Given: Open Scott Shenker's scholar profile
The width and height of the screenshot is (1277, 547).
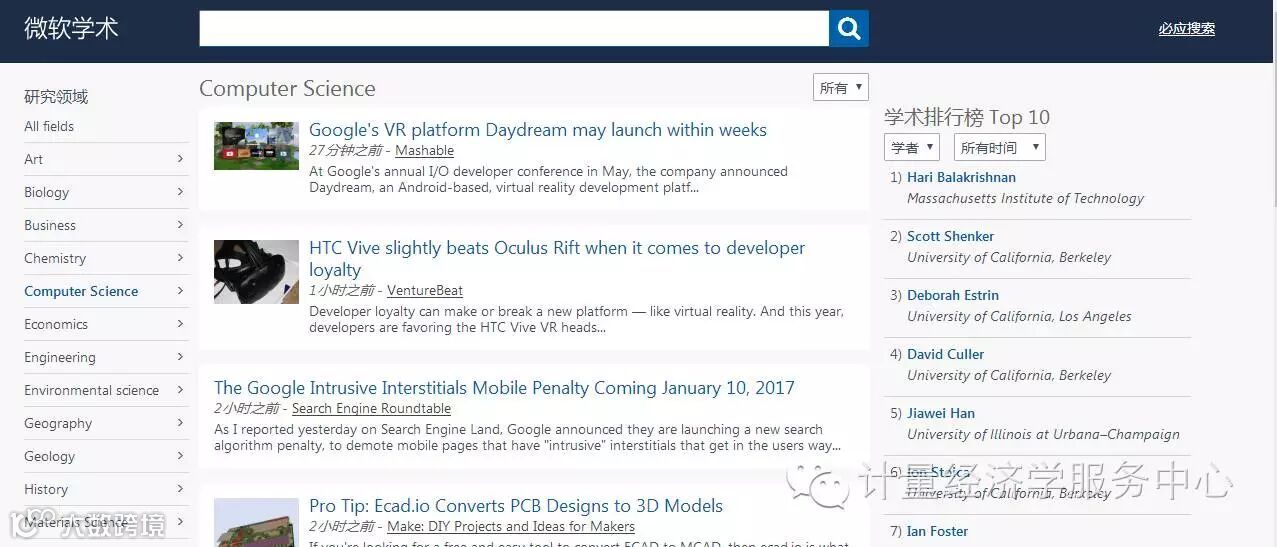Looking at the screenshot, I should click(x=950, y=237).
